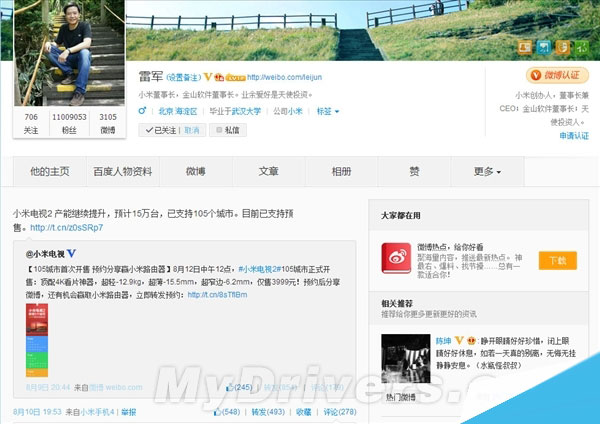Click the 武汉大学 school link
The height and width of the screenshot is (424, 600).
click(246, 111)
